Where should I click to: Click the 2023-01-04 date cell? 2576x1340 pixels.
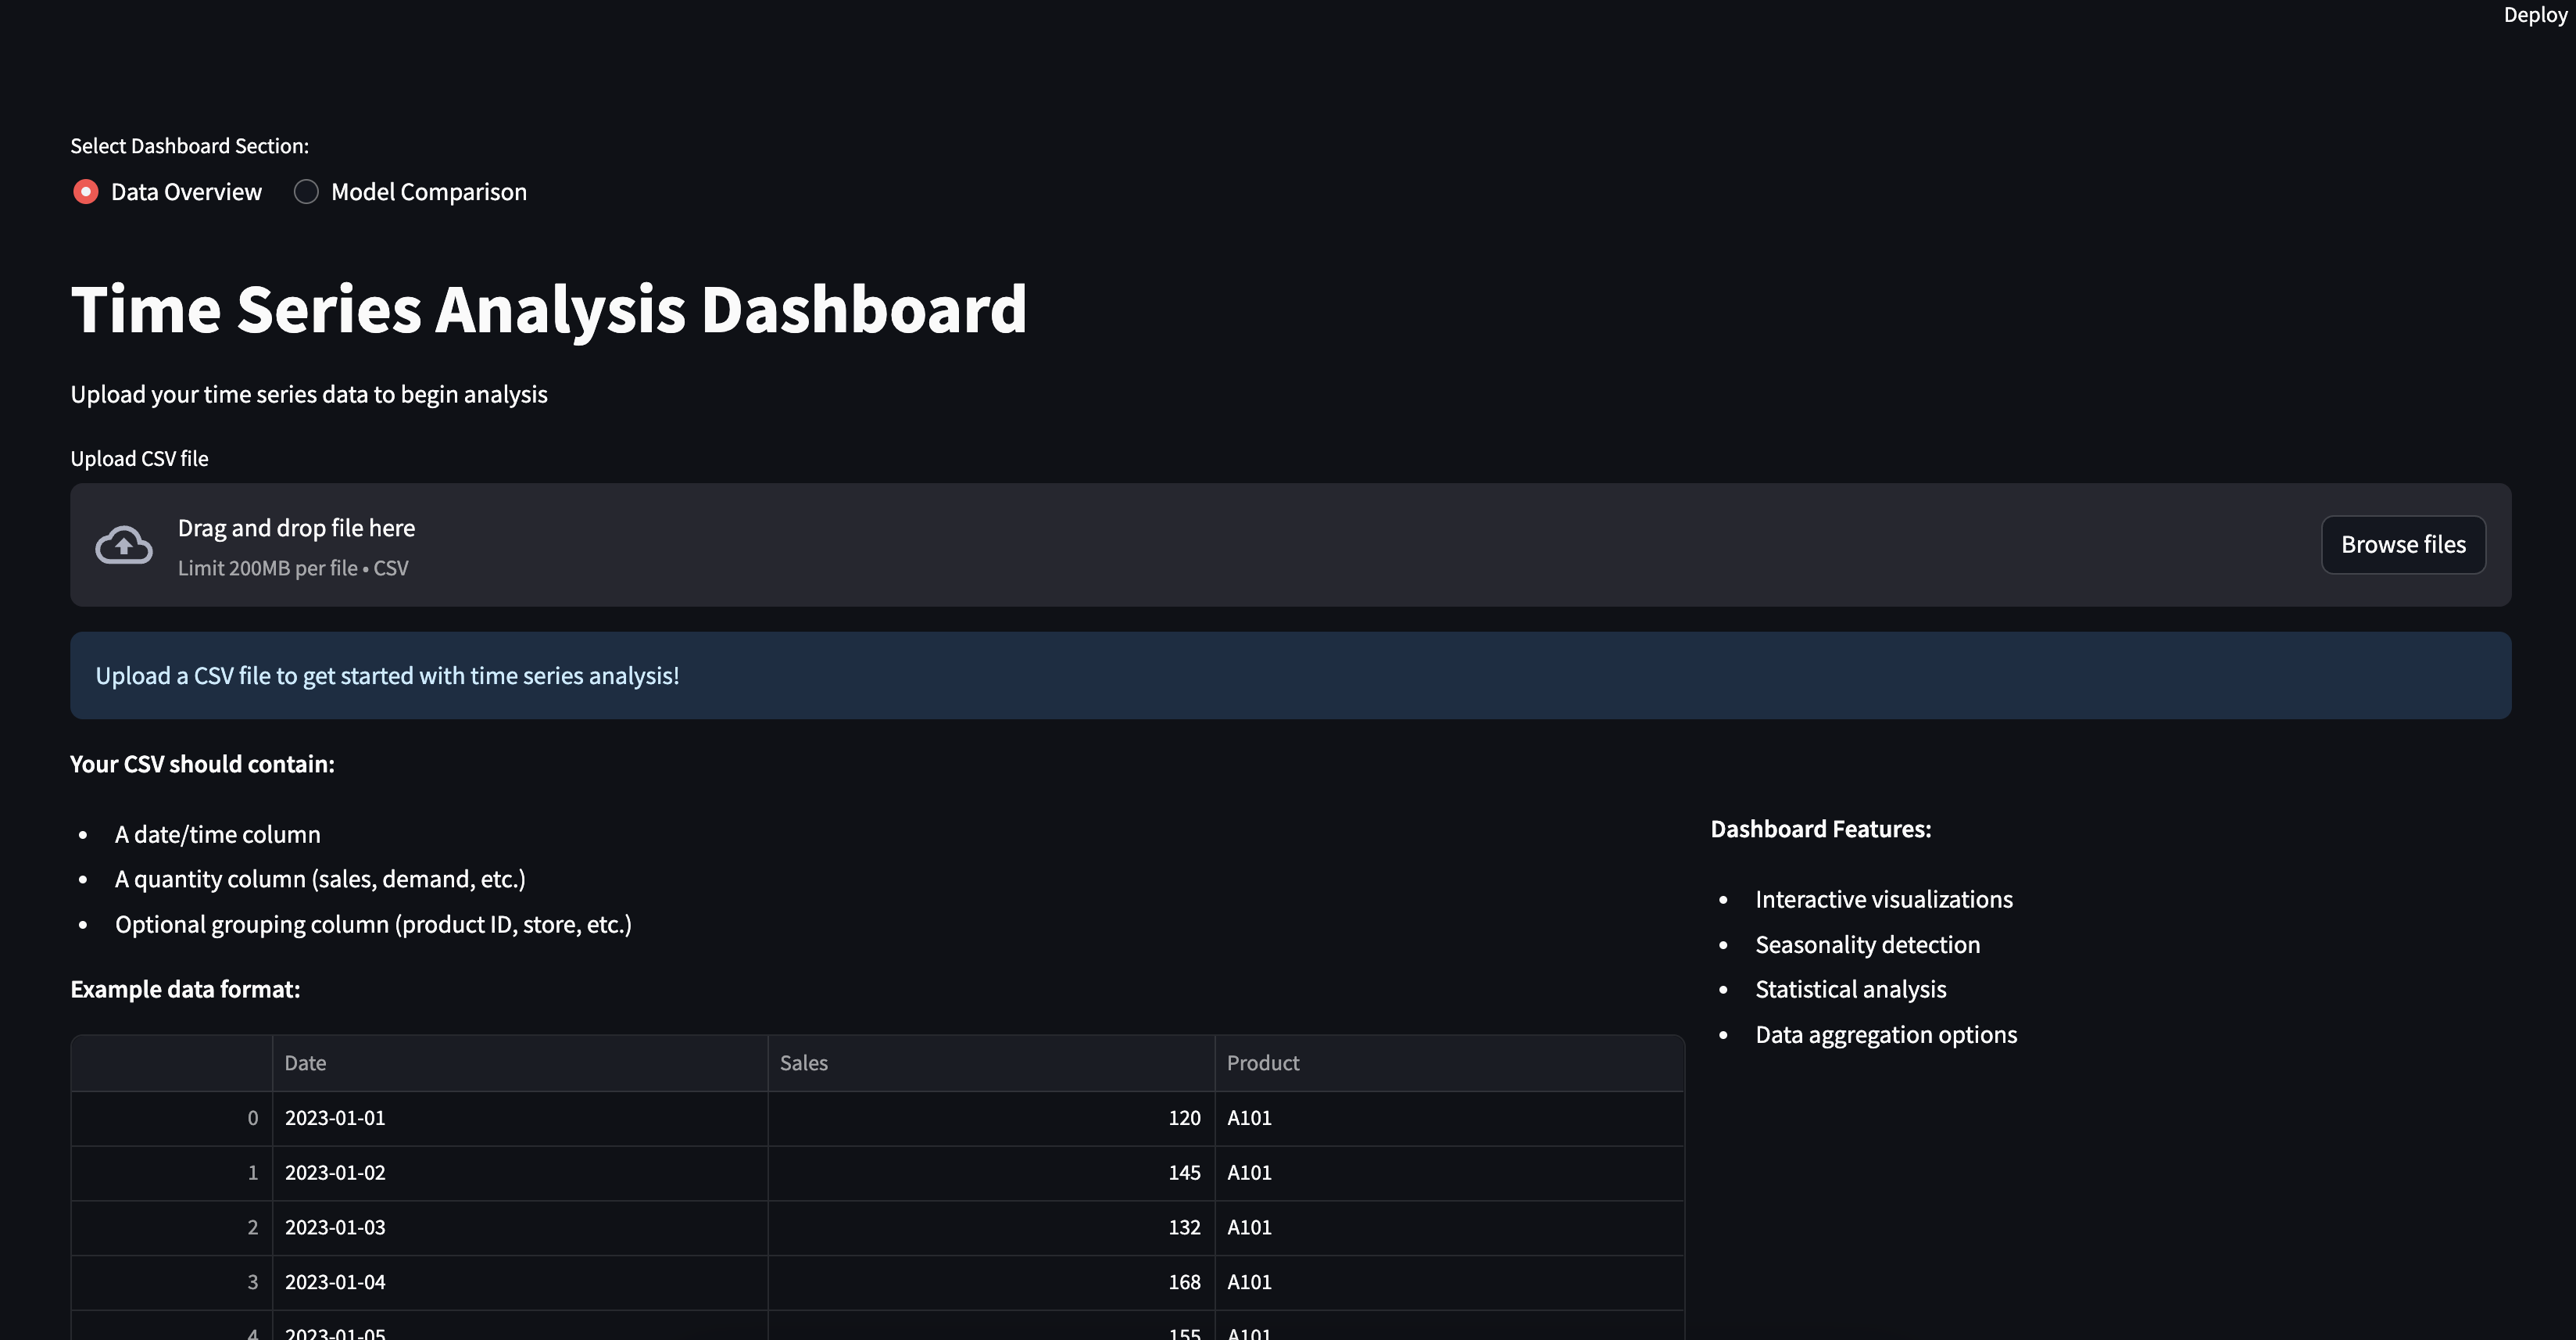click(335, 1282)
